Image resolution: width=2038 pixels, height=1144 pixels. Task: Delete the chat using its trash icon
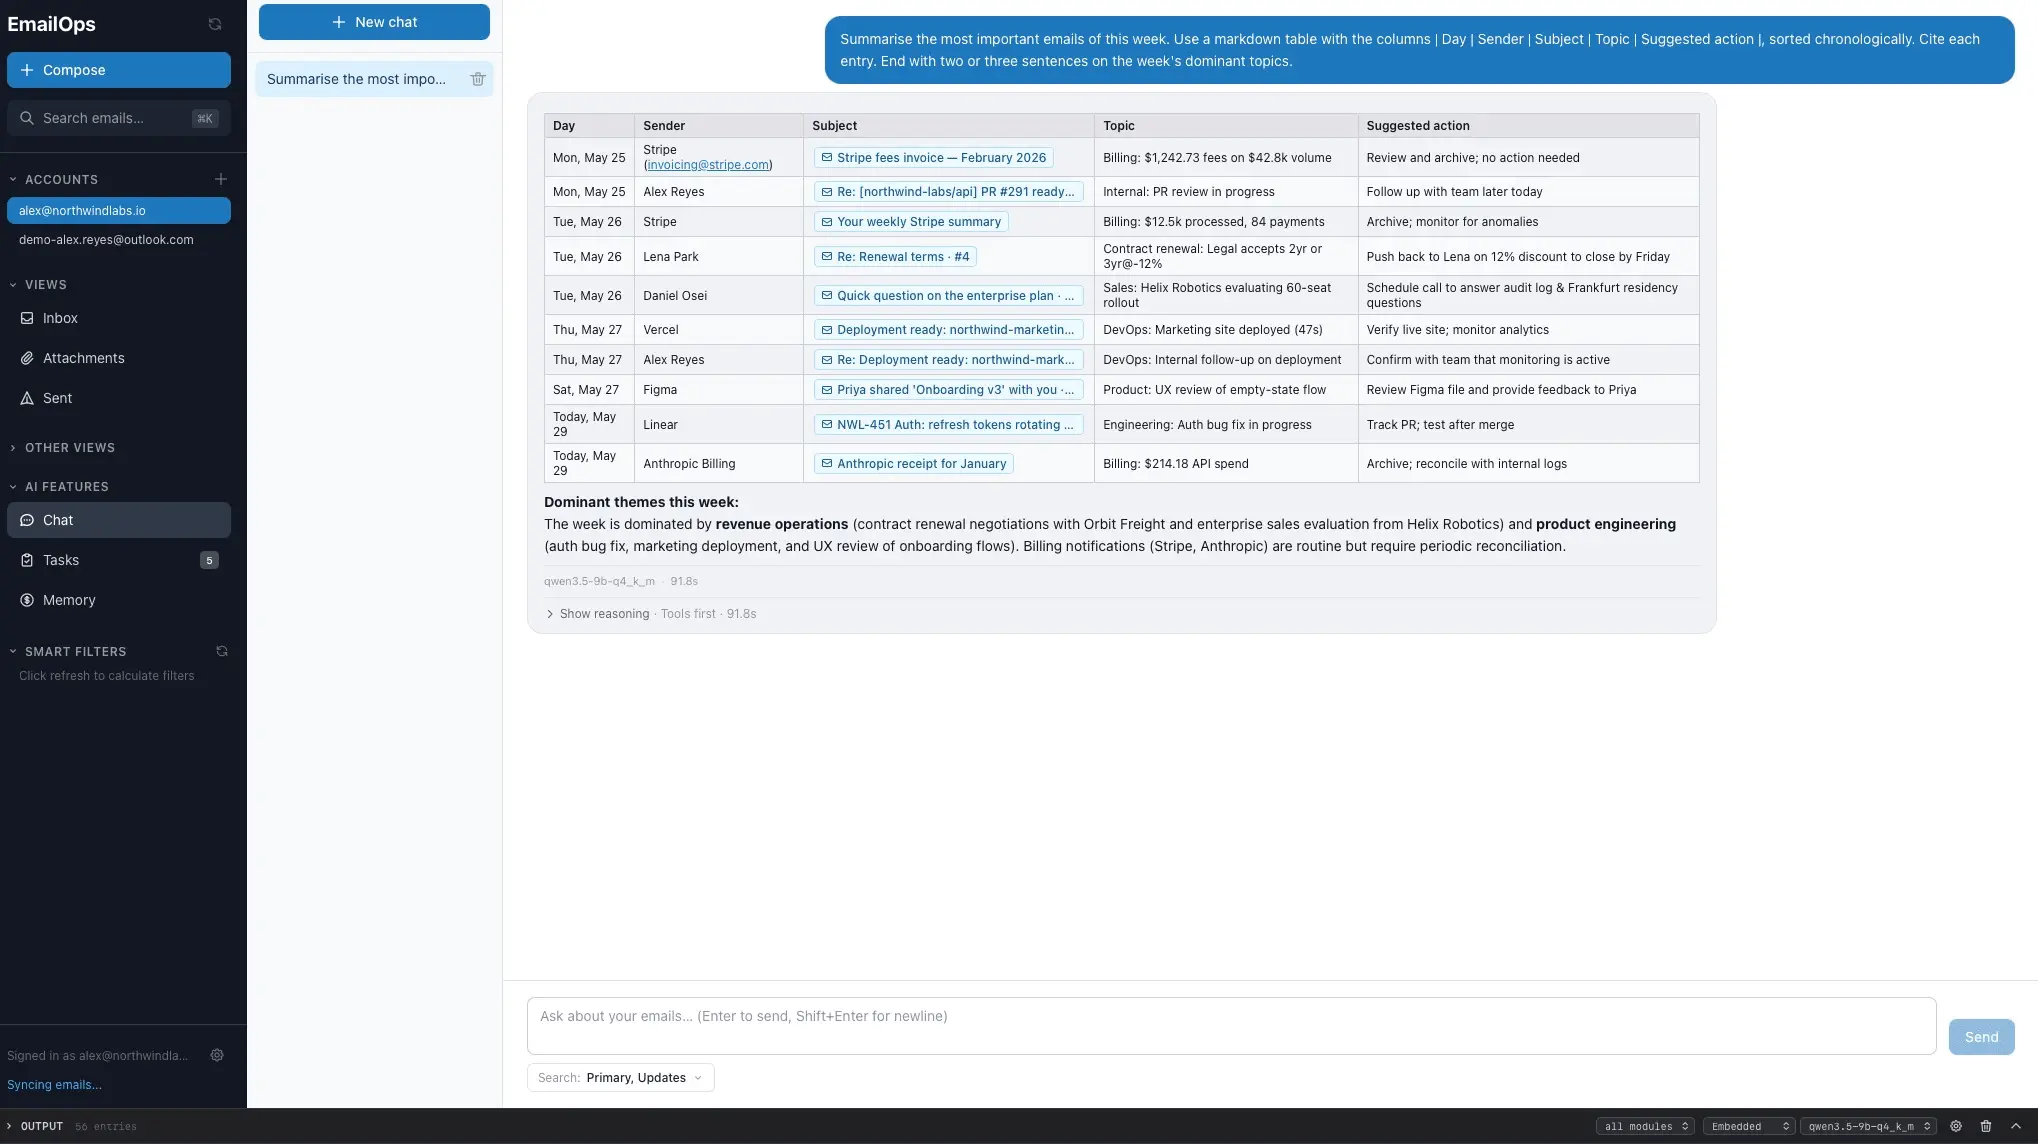(478, 79)
